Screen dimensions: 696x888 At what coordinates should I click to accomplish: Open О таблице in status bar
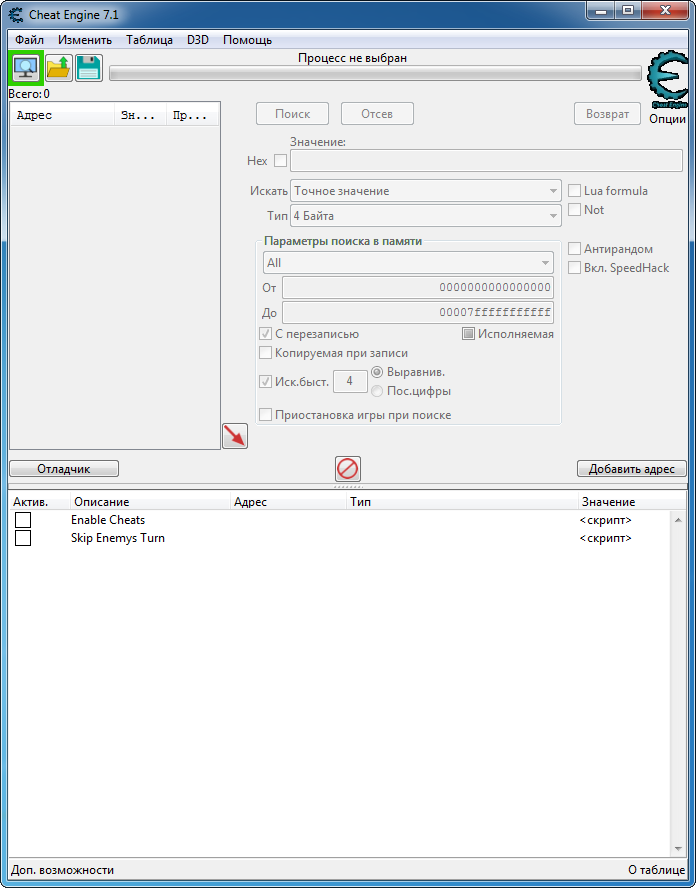(657, 870)
